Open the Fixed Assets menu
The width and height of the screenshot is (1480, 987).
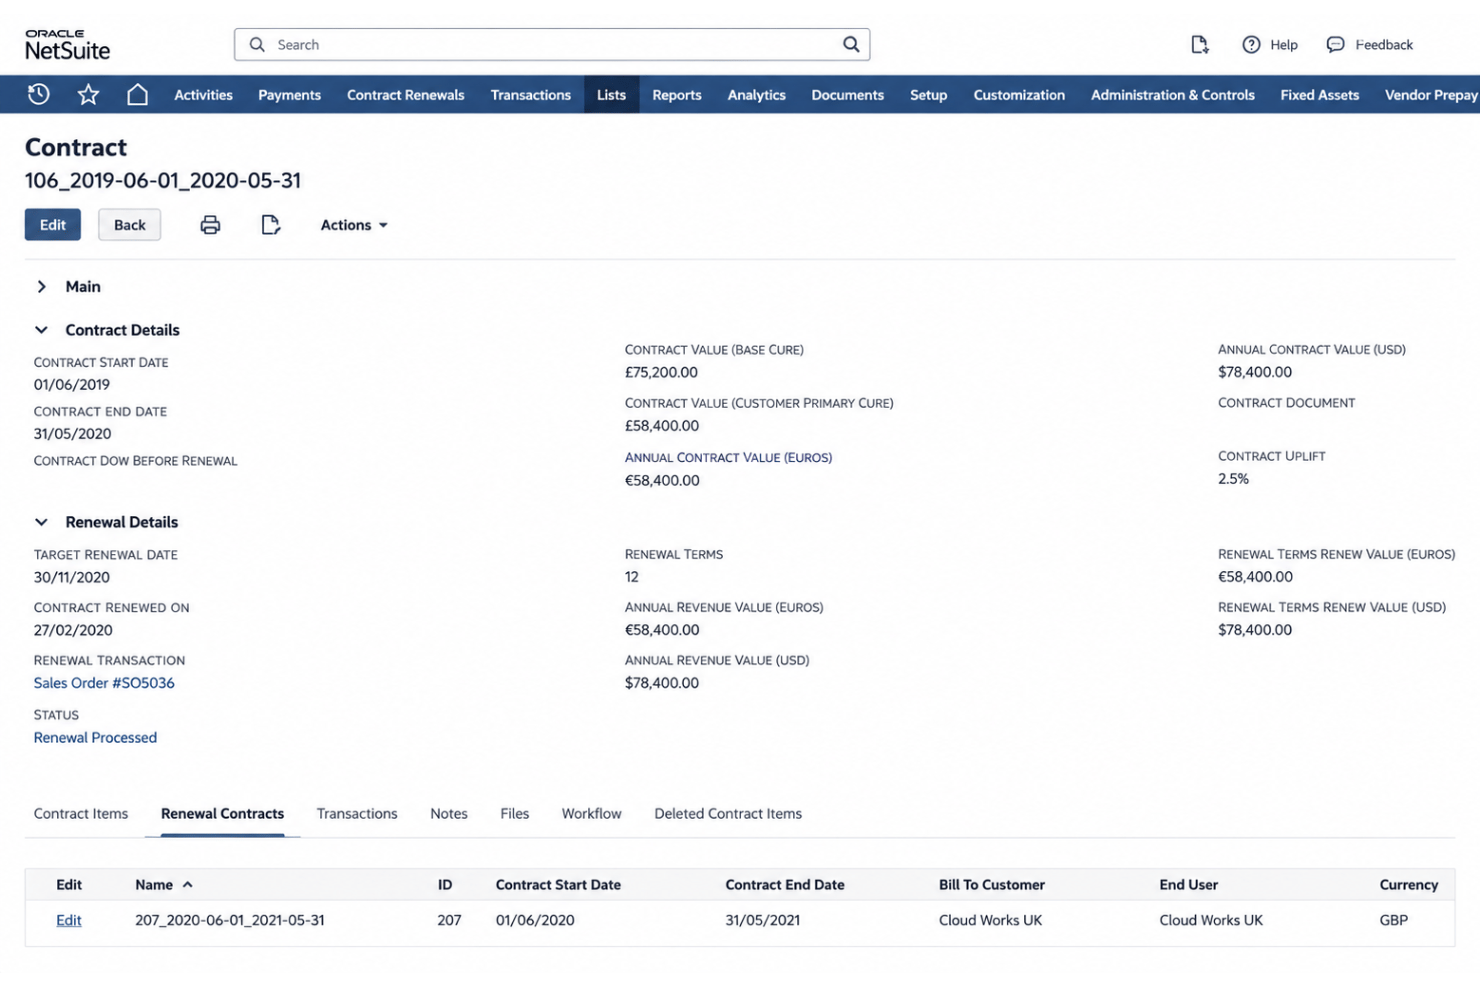point(1319,95)
